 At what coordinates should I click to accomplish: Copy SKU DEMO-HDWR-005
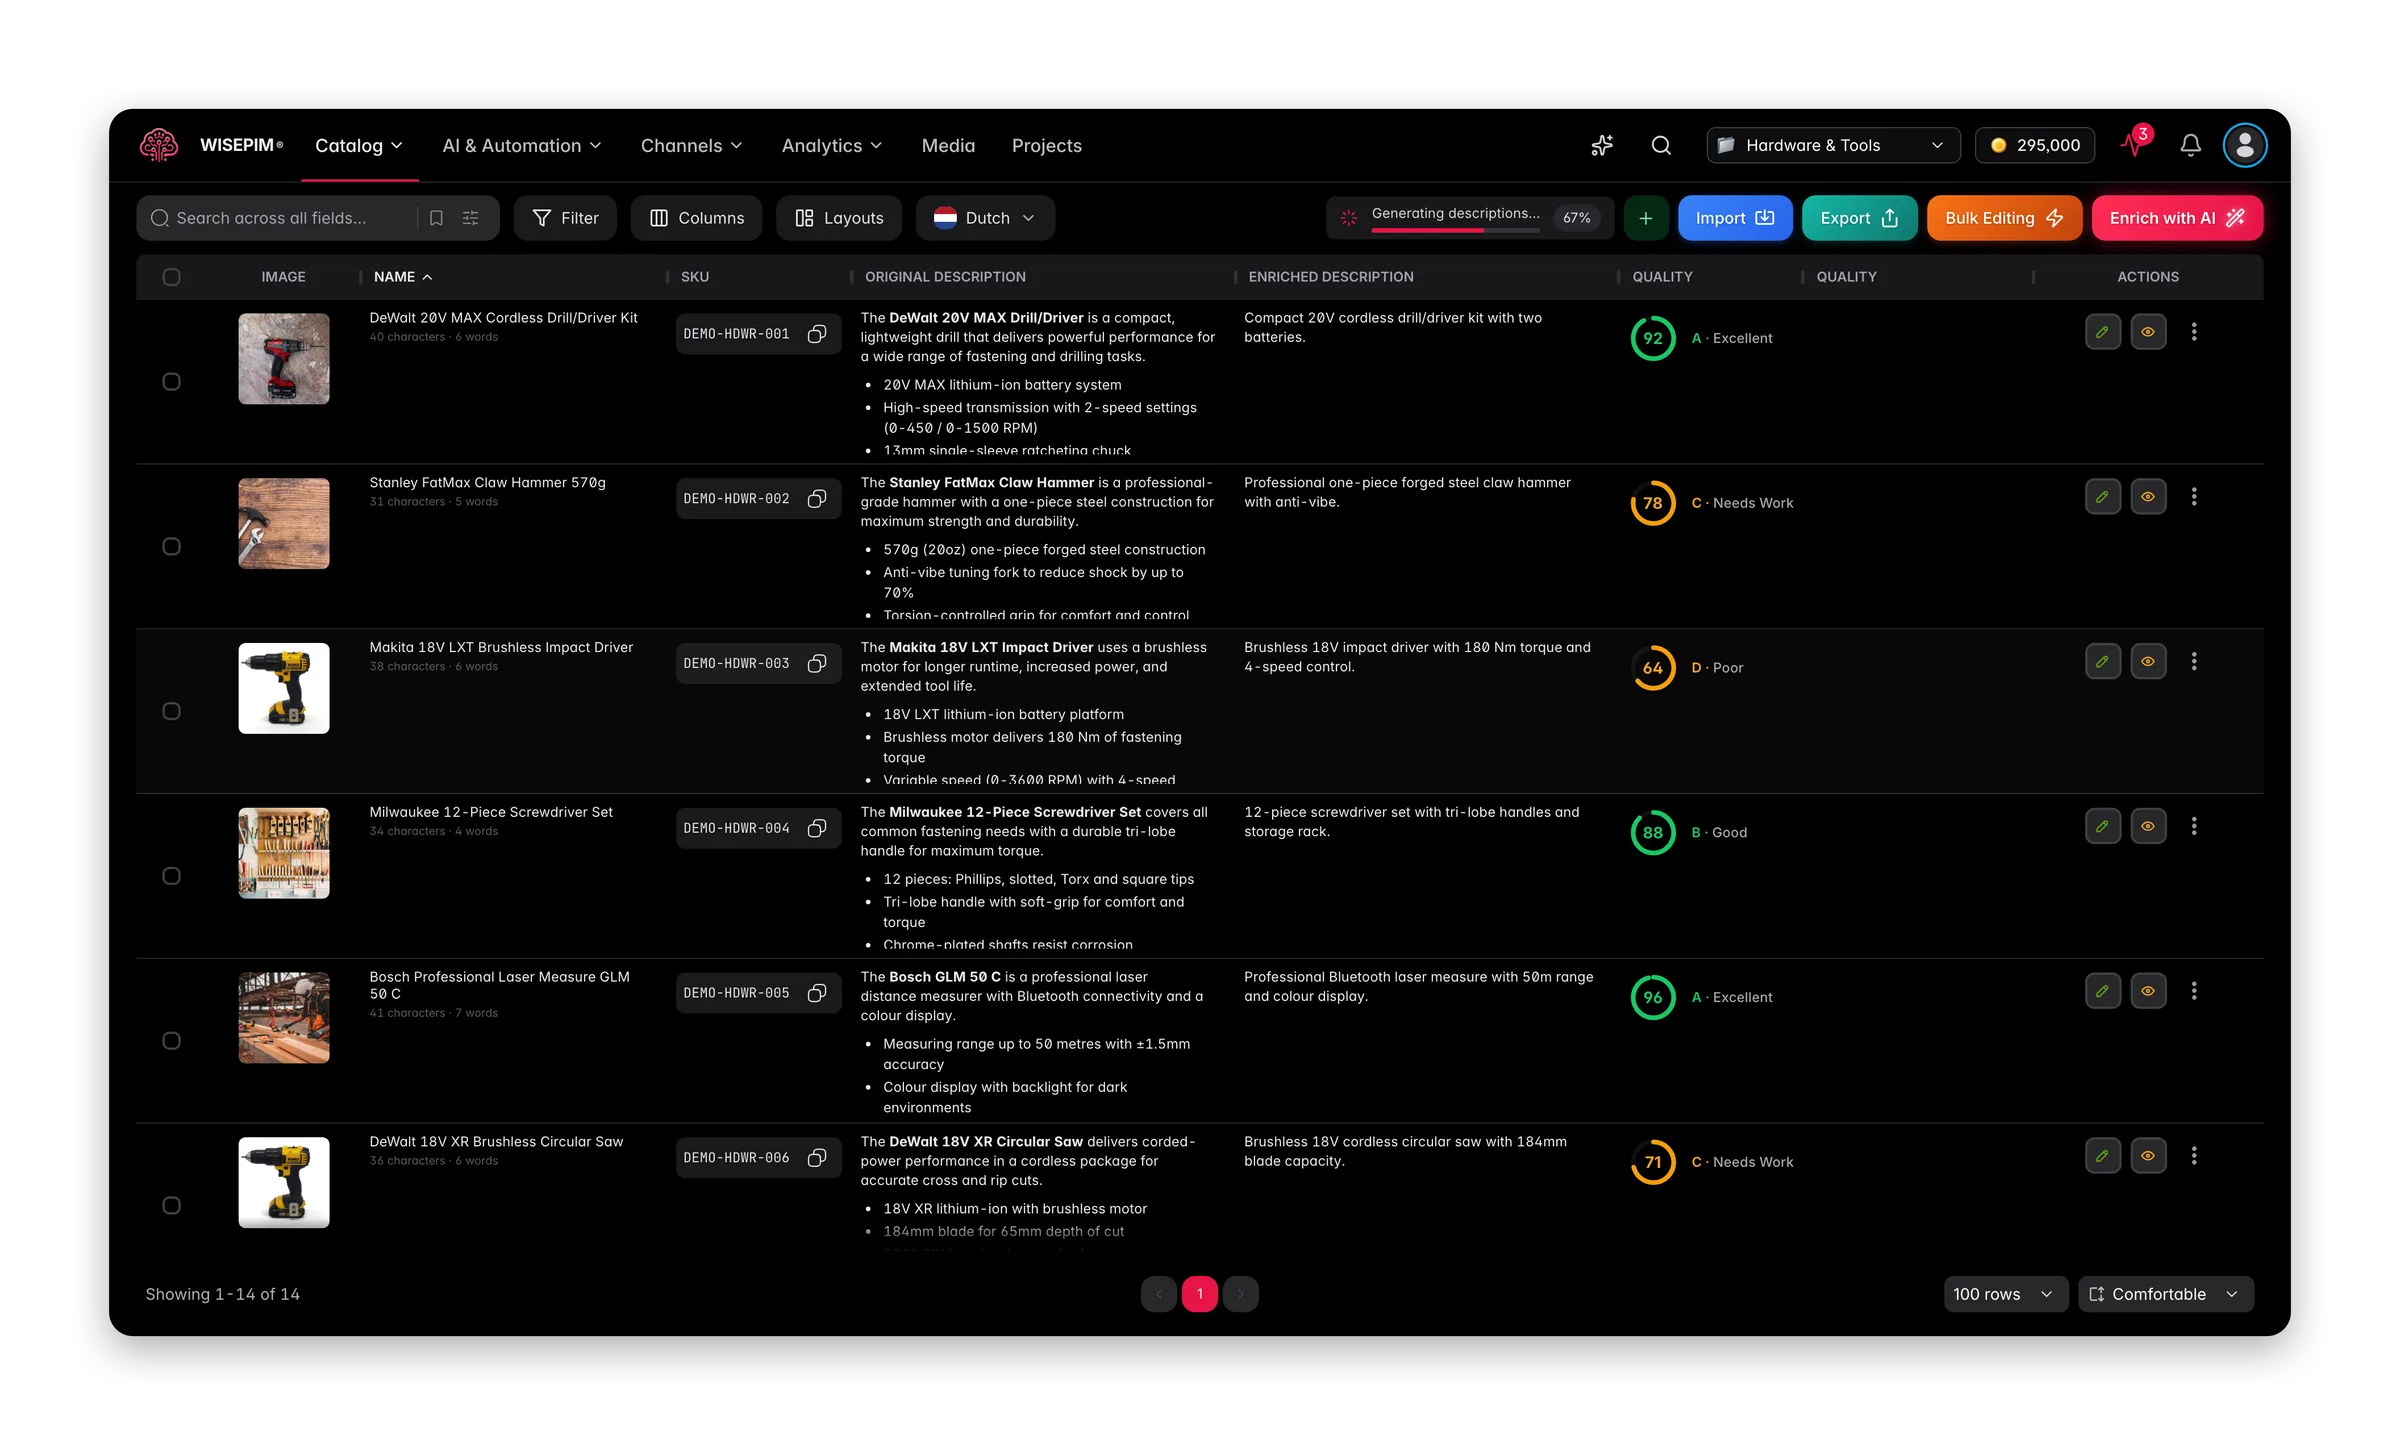[817, 993]
